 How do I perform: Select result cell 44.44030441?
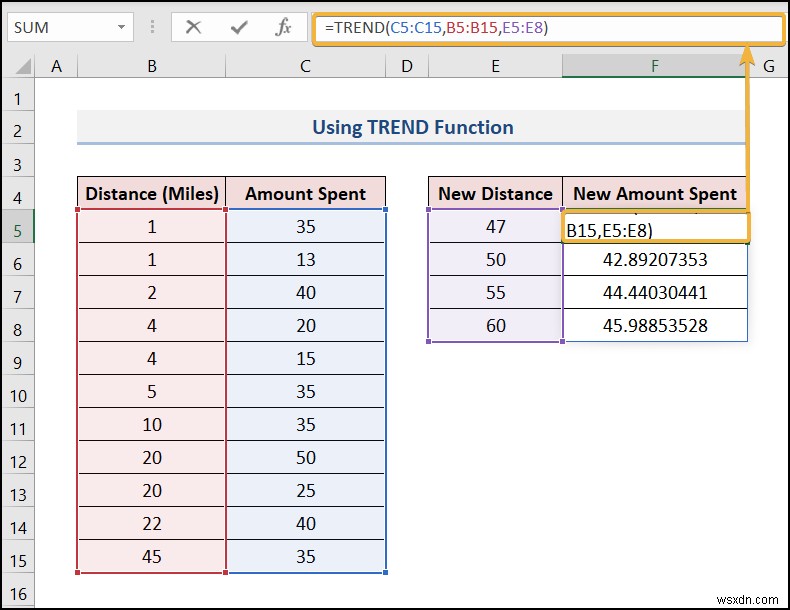click(x=654, y=292)
